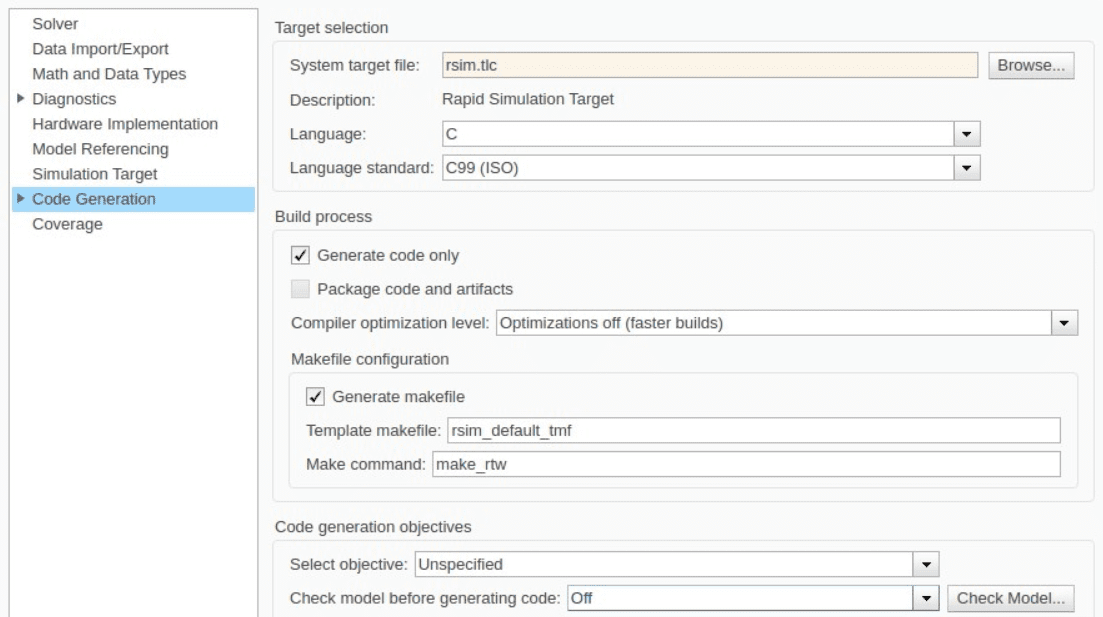The image size is (1103, 617).
Task: Open Compiler optimization level dropdown
Action: [x=1063, y=323]
